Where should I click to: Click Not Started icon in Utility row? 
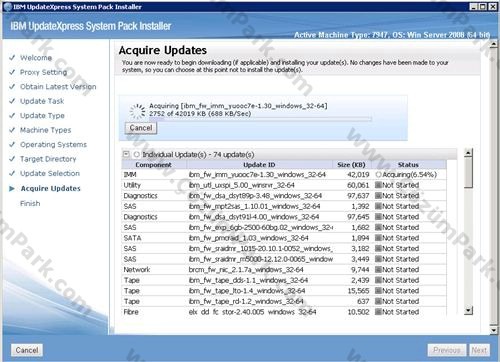pyautogui.click(x=378, y=185)
